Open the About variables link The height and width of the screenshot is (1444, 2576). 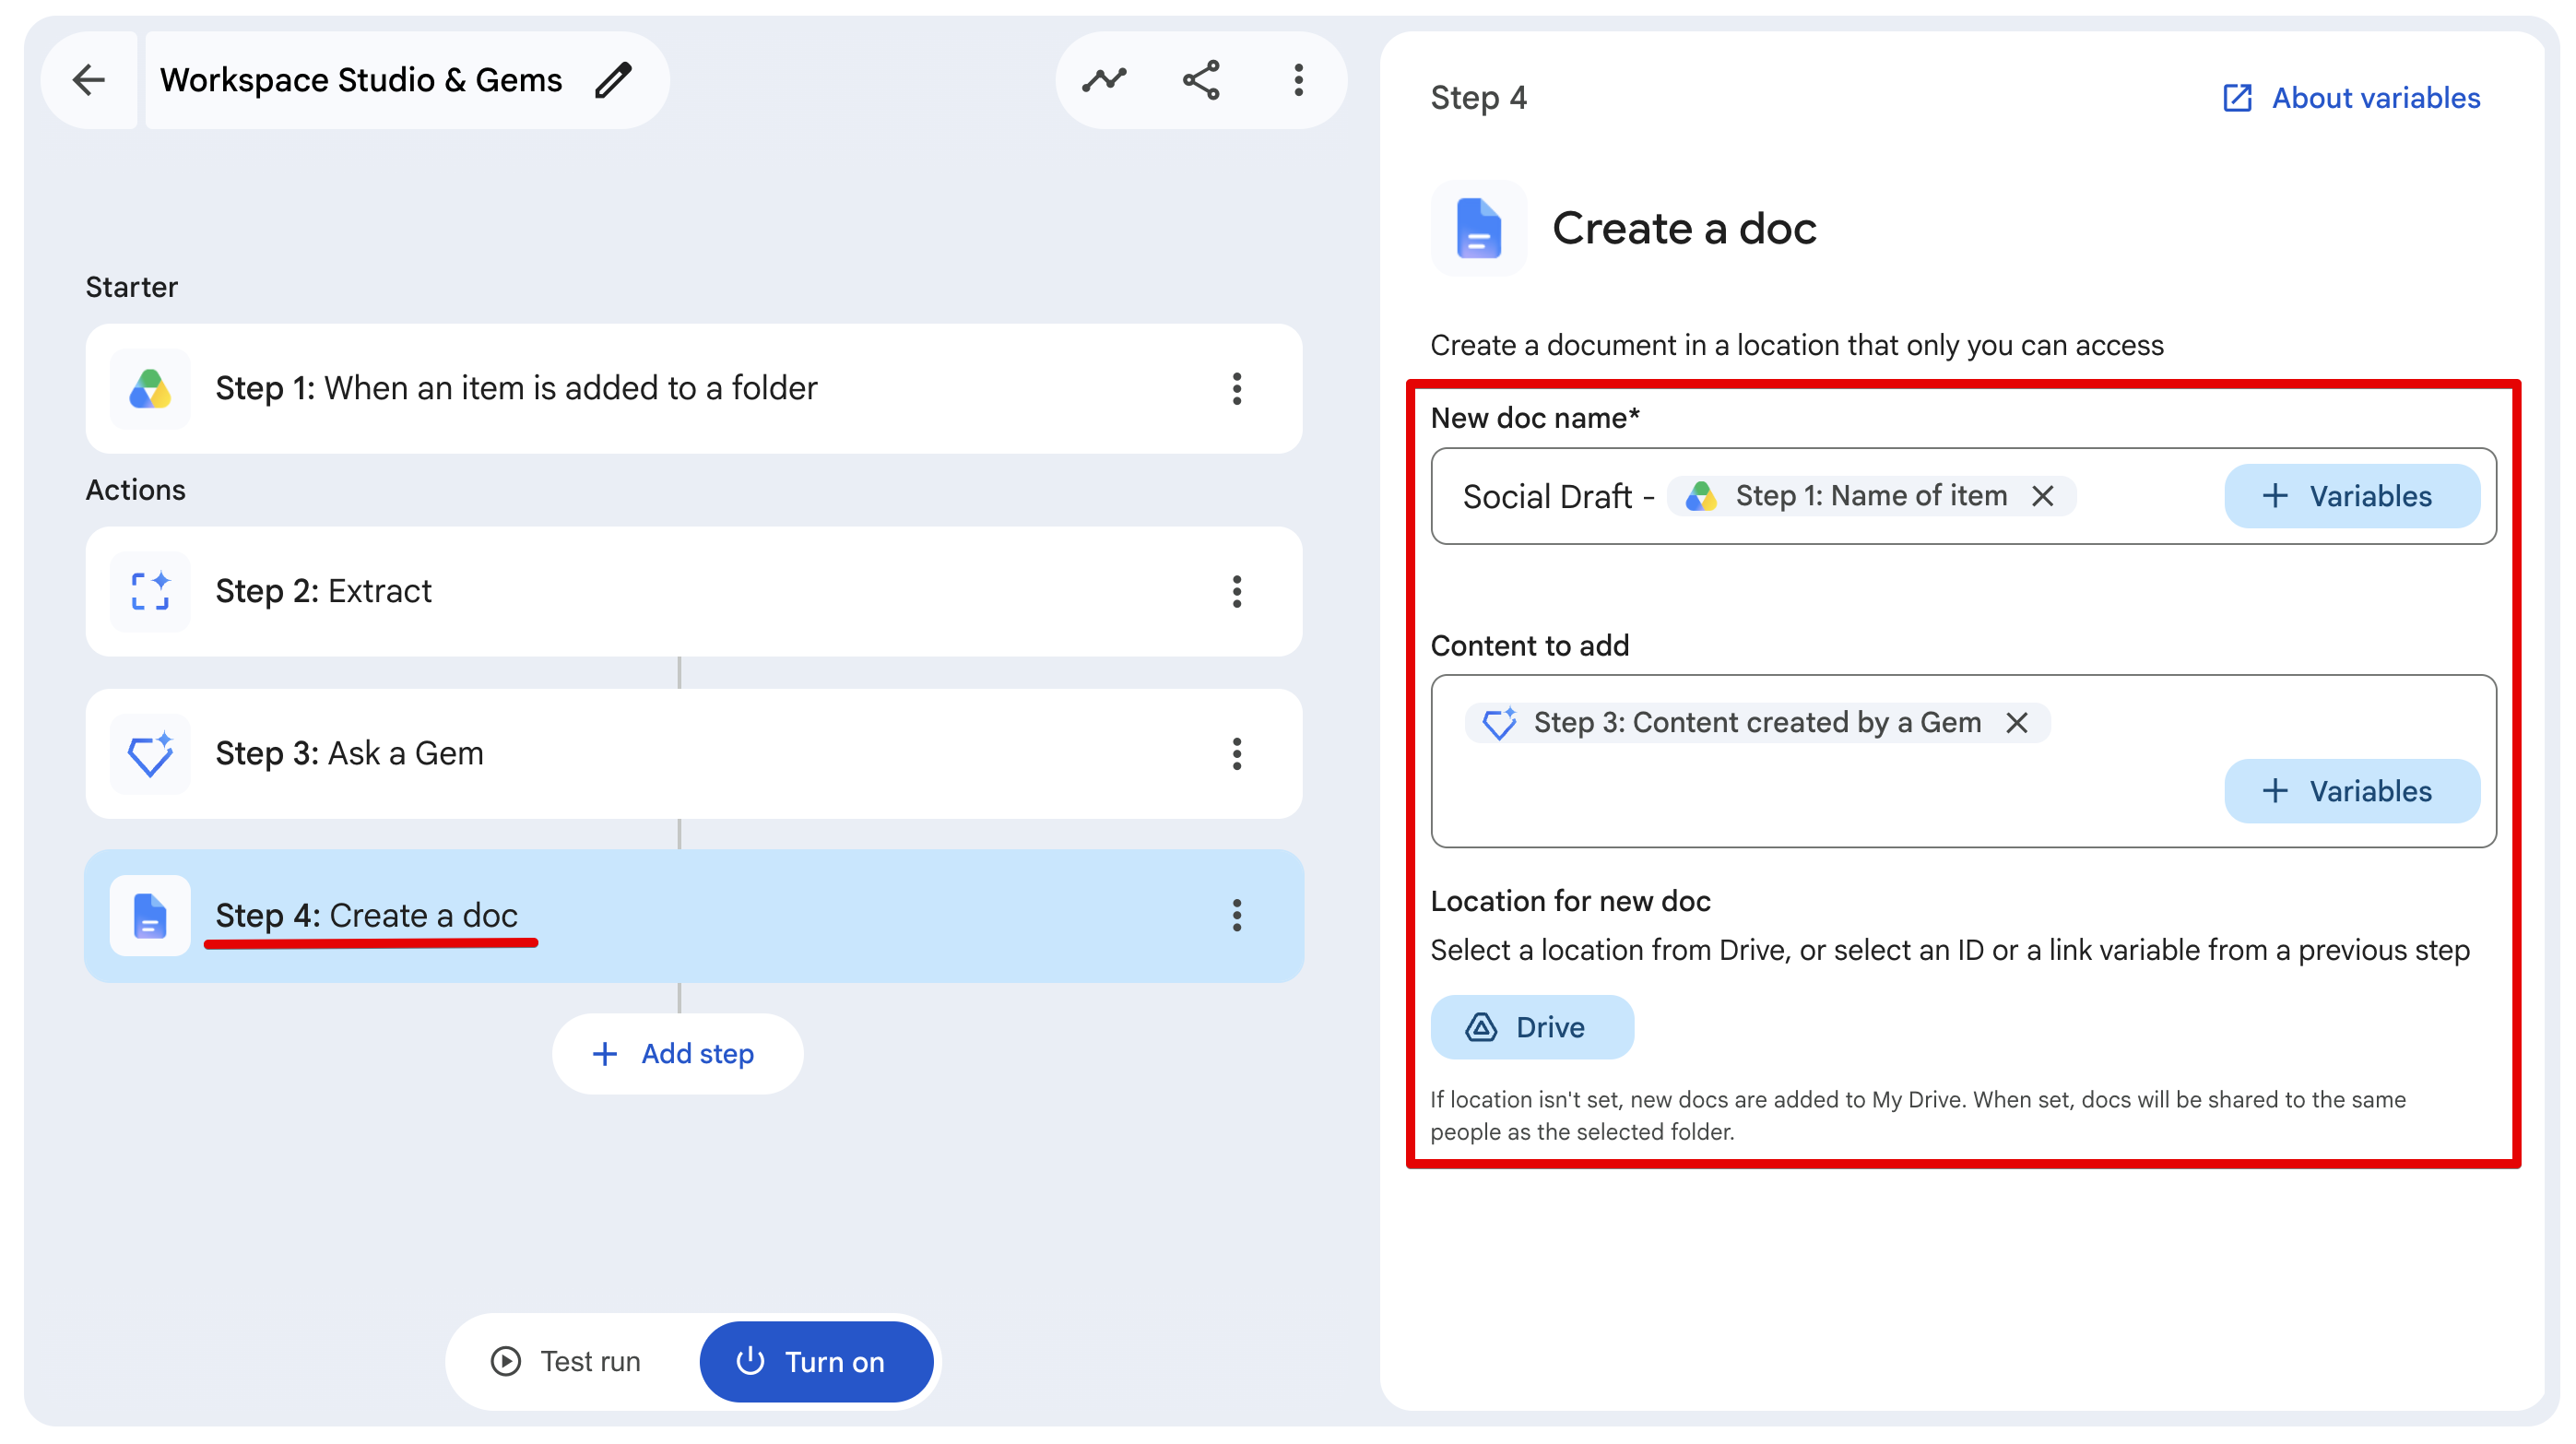tap(2351, 98)
